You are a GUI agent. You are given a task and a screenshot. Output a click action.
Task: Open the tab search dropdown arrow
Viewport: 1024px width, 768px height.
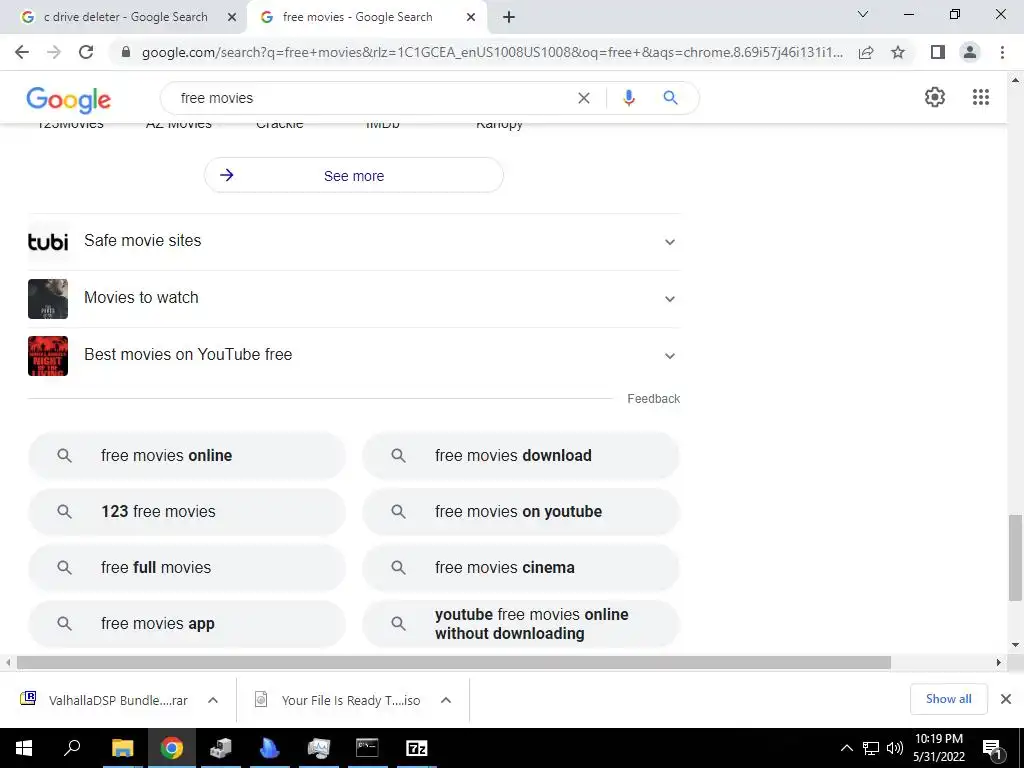pos(863,14)
